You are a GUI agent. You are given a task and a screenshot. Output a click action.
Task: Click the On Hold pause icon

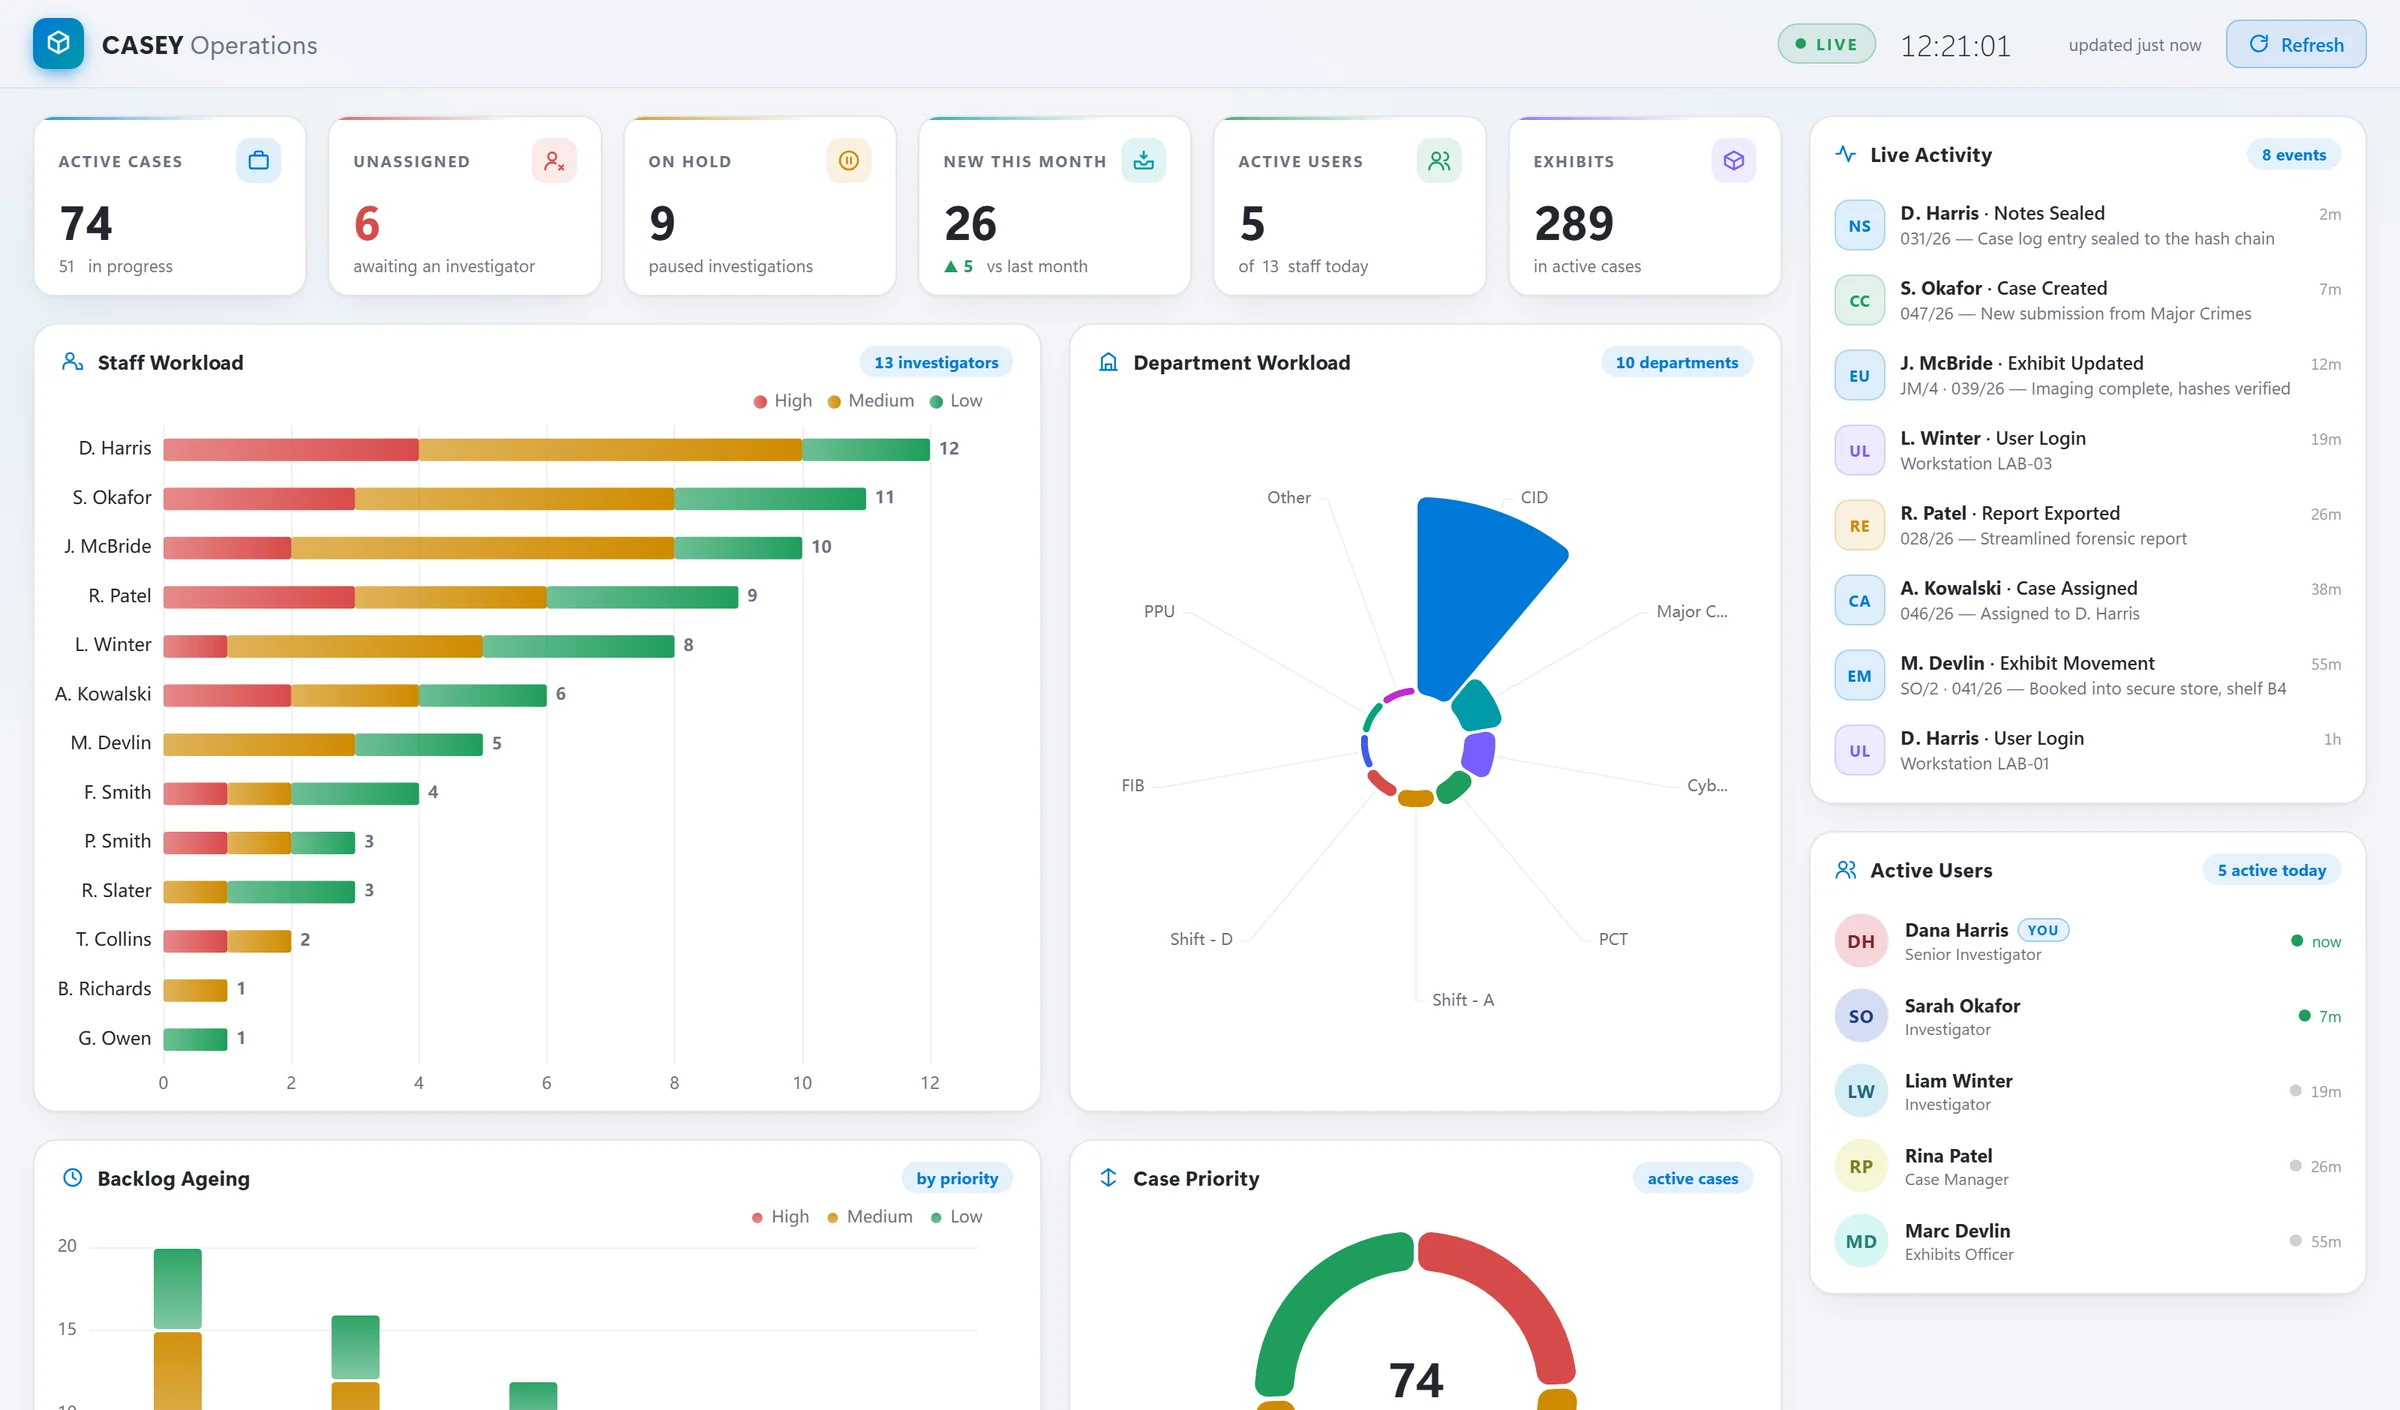click(849, 160)
